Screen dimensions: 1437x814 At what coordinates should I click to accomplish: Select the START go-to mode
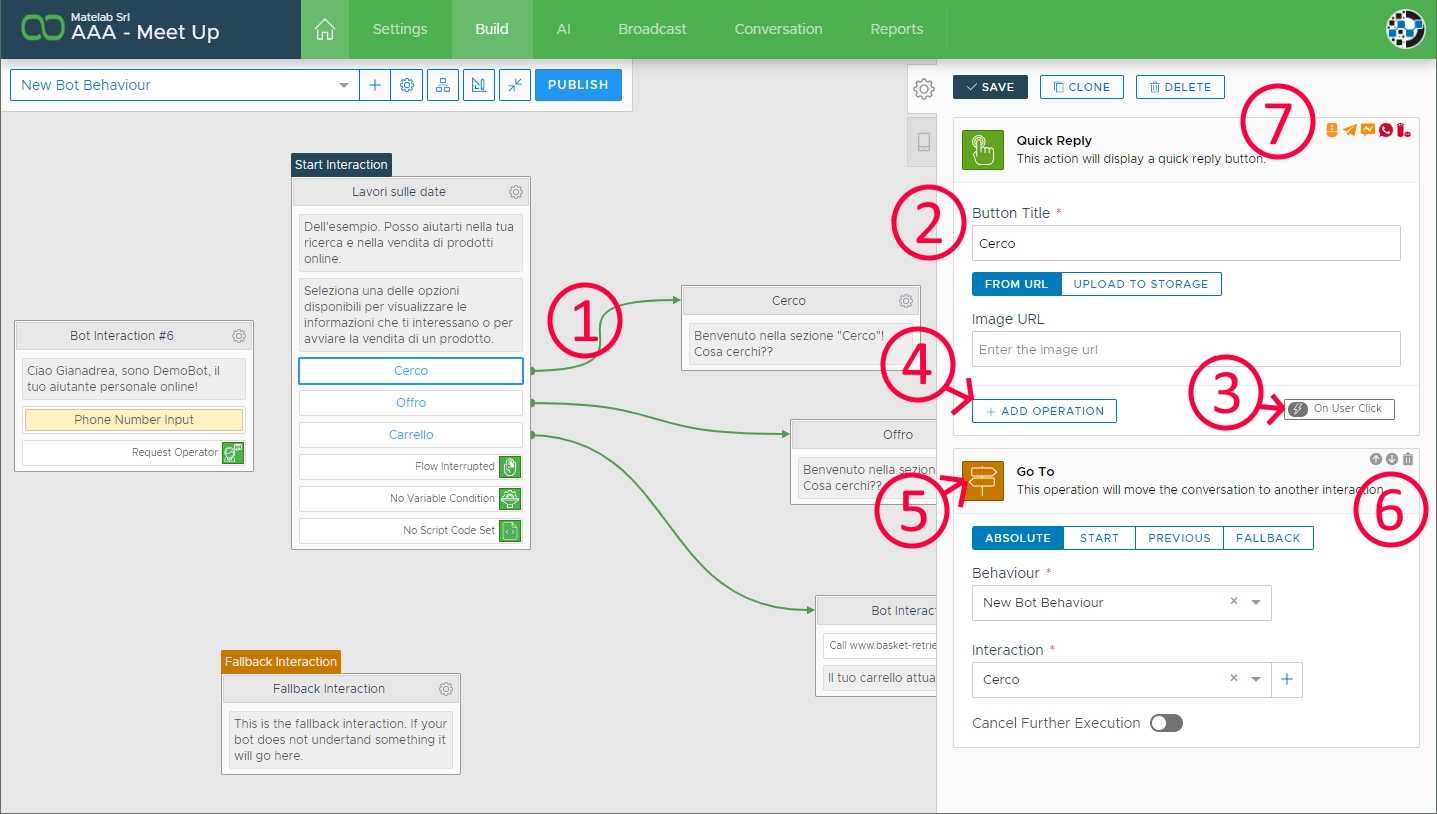1099,538
